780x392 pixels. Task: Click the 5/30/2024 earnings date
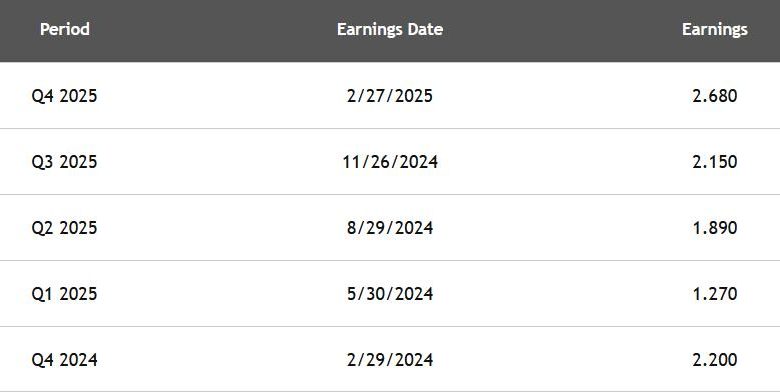coord(390,294)
